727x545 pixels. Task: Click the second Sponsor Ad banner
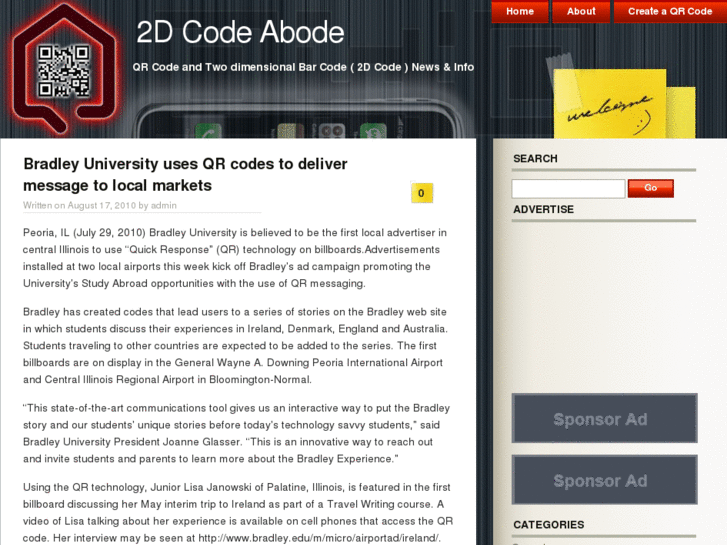point(604,480)
